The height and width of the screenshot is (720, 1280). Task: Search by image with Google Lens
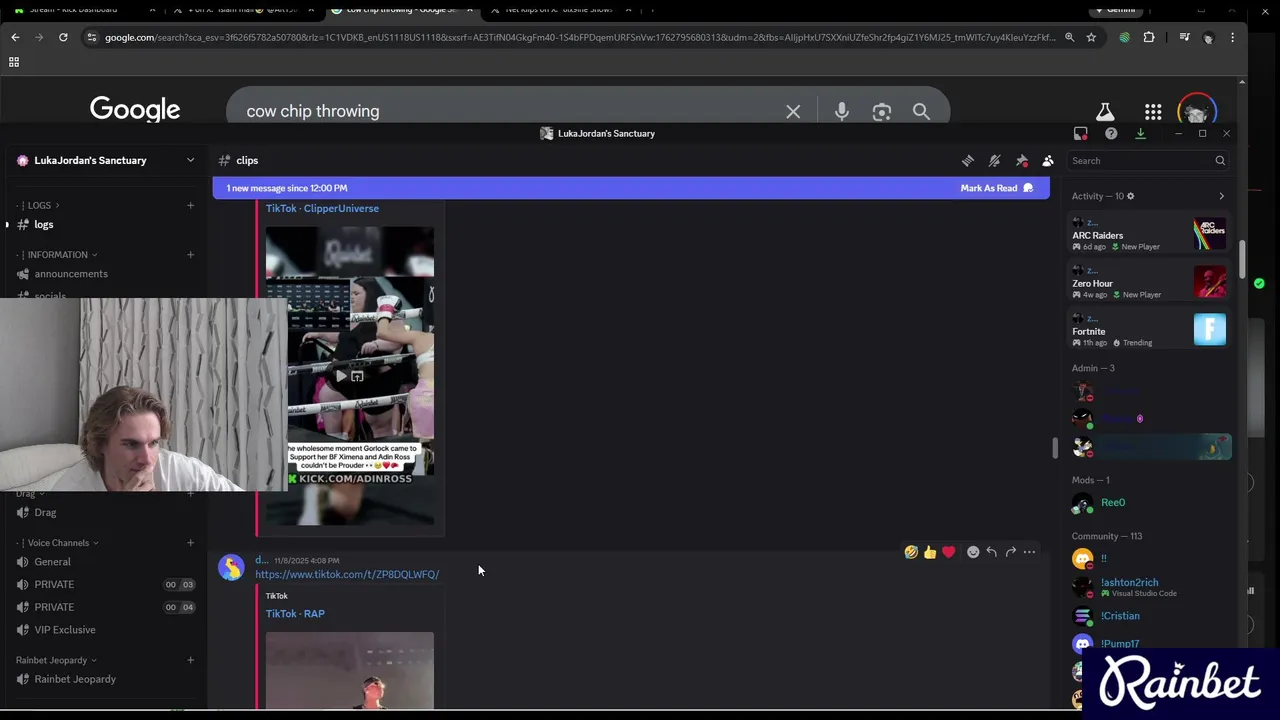[881, 111]
